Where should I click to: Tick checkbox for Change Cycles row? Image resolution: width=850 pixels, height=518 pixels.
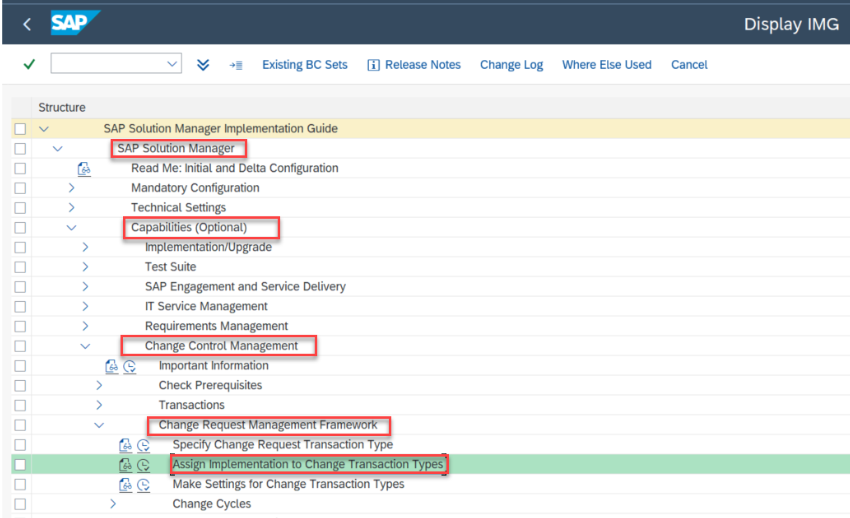(20, 504)
